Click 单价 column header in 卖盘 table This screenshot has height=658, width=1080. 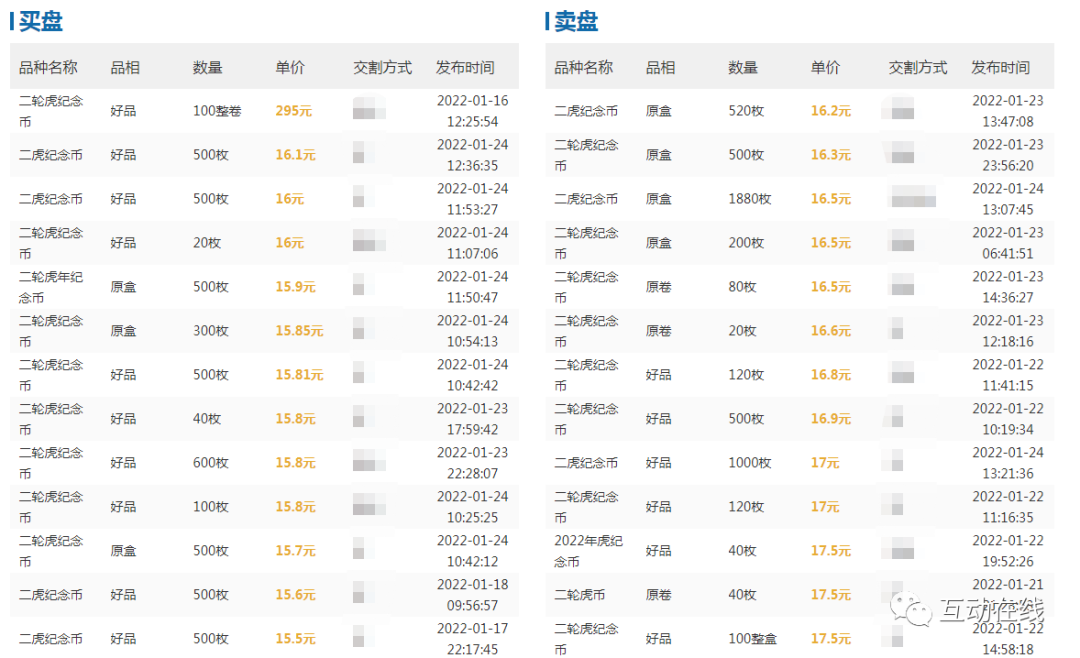825,68
